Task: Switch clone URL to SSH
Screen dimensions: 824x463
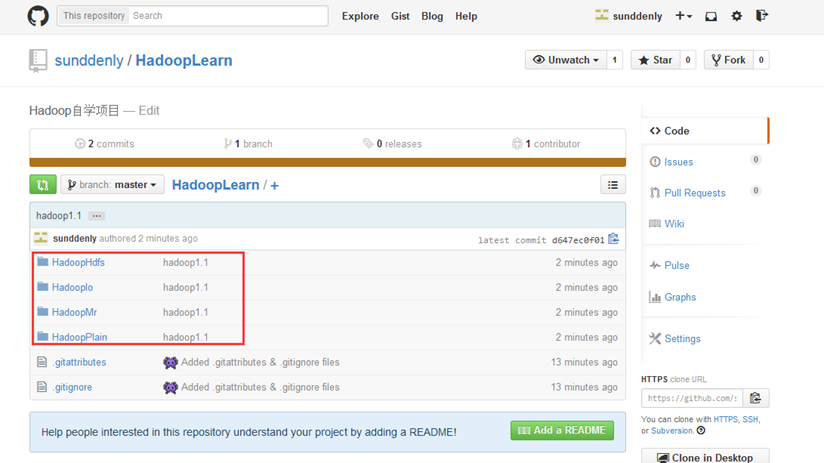Action: pos(750,419)
